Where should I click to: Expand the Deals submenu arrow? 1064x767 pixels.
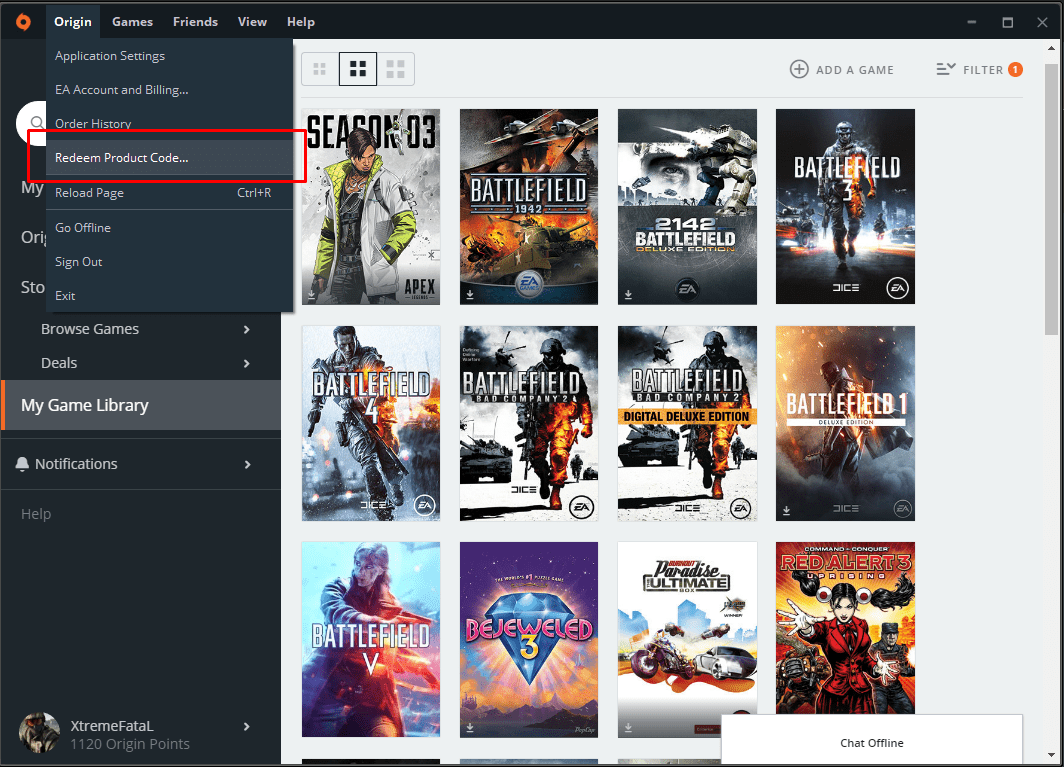(246, 363)
